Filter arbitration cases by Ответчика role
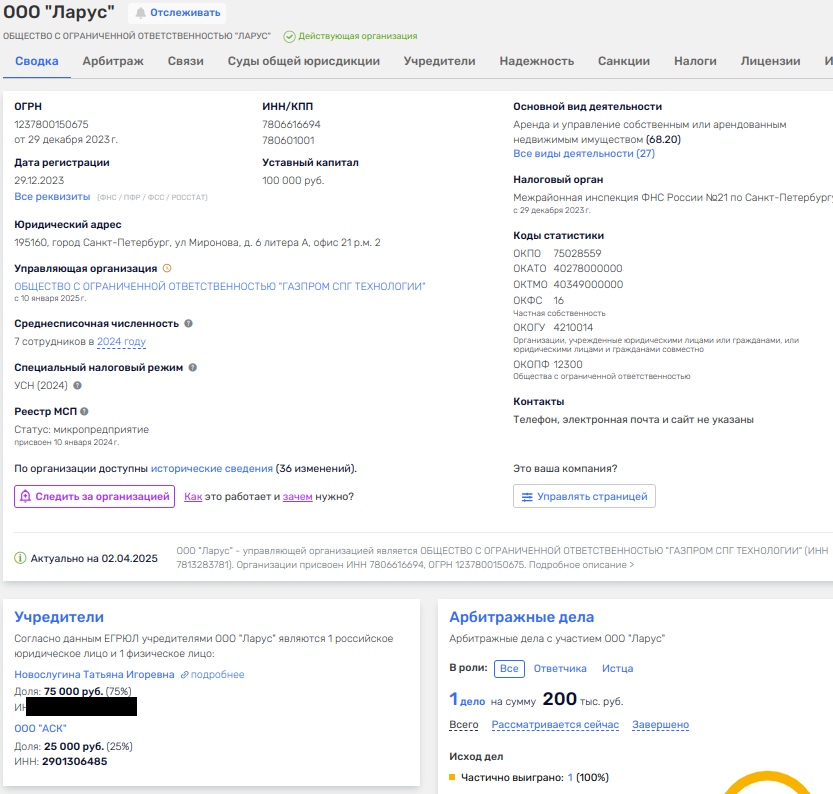The height and width of the screenshot is (794, 833). click(560, 669)
